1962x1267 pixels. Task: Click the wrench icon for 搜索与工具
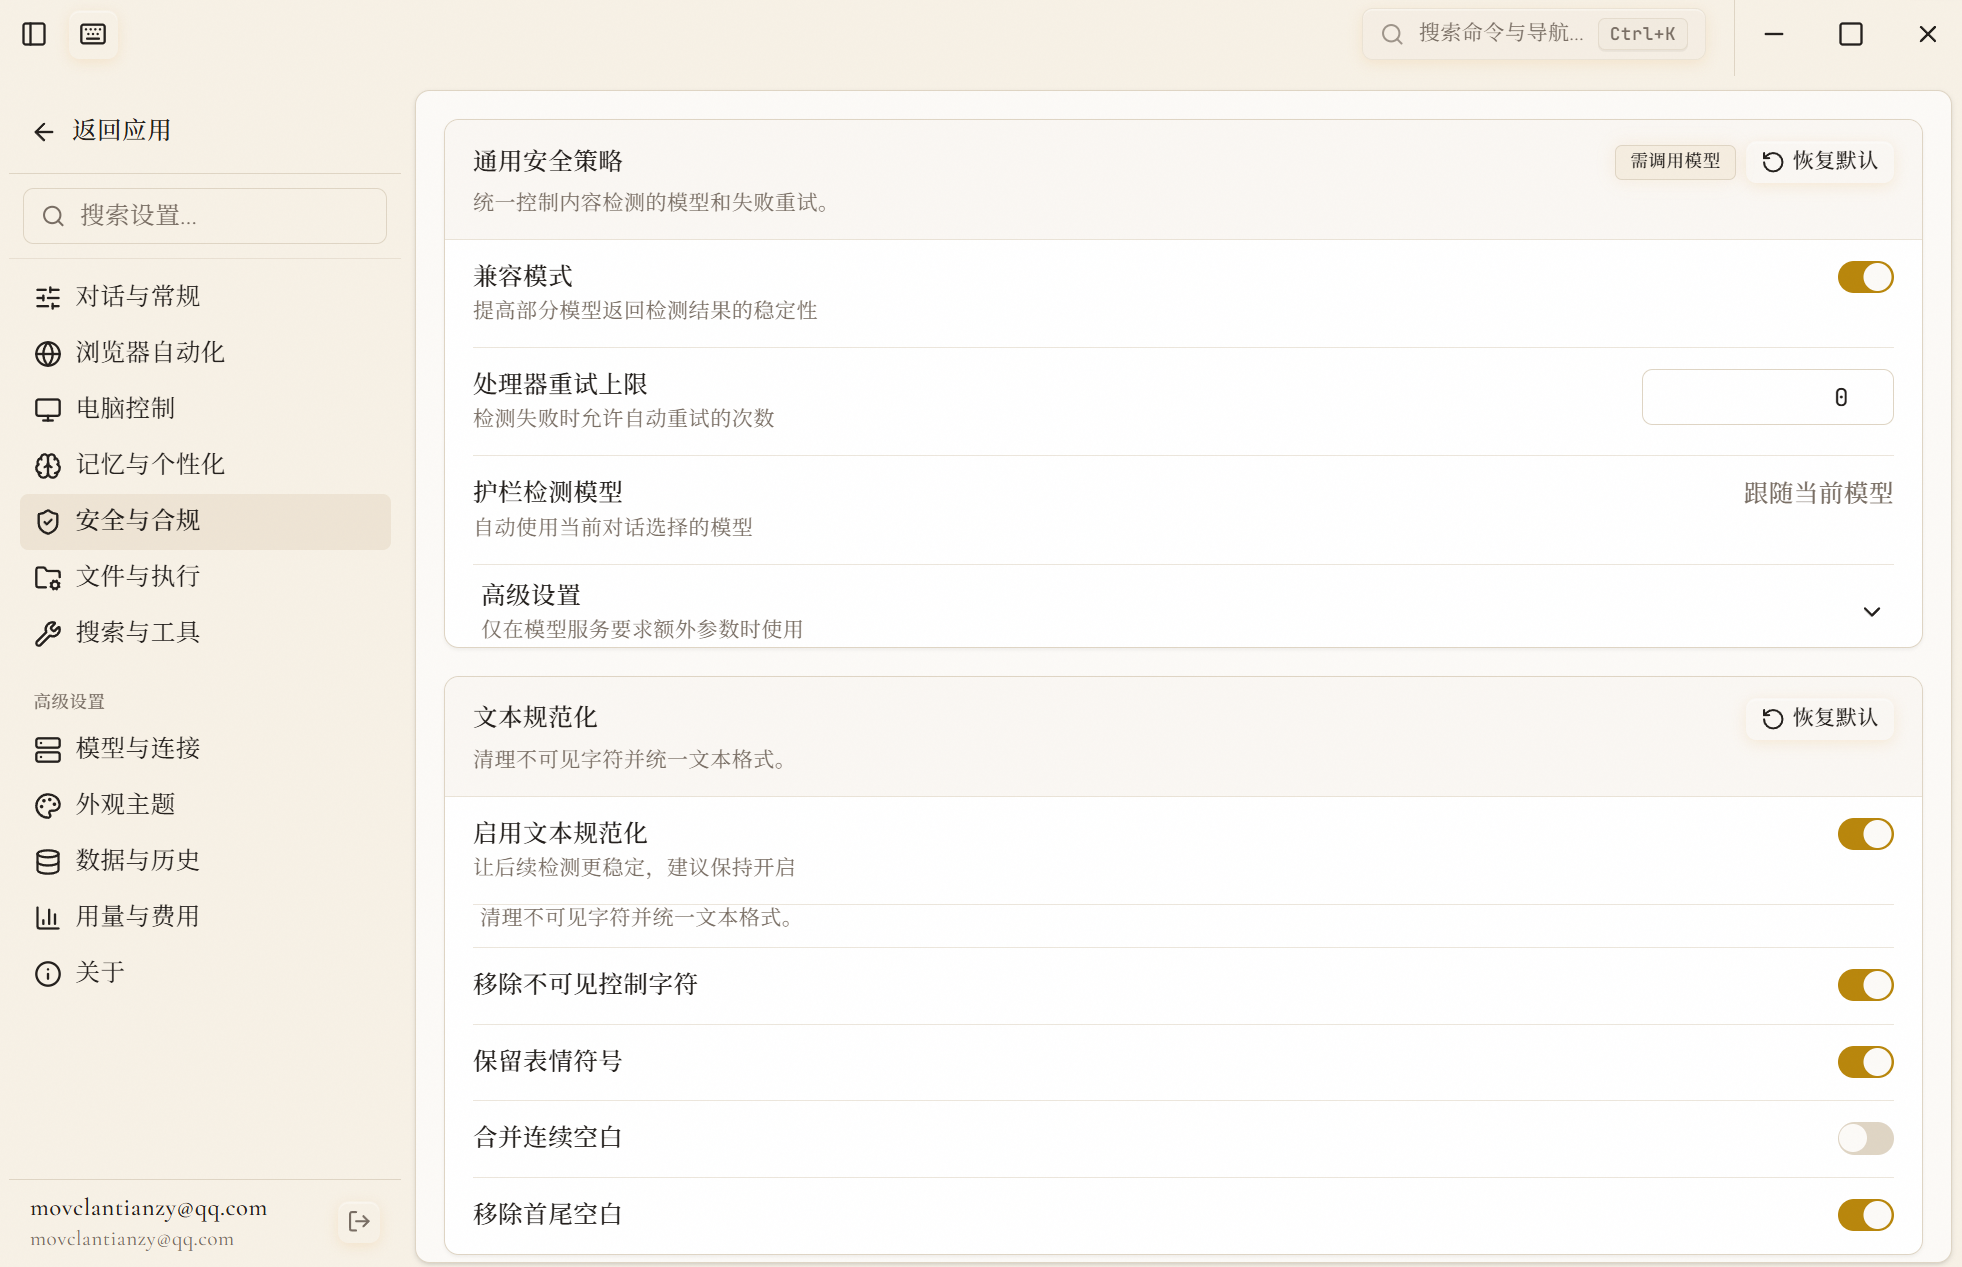(x=48, y=633)
